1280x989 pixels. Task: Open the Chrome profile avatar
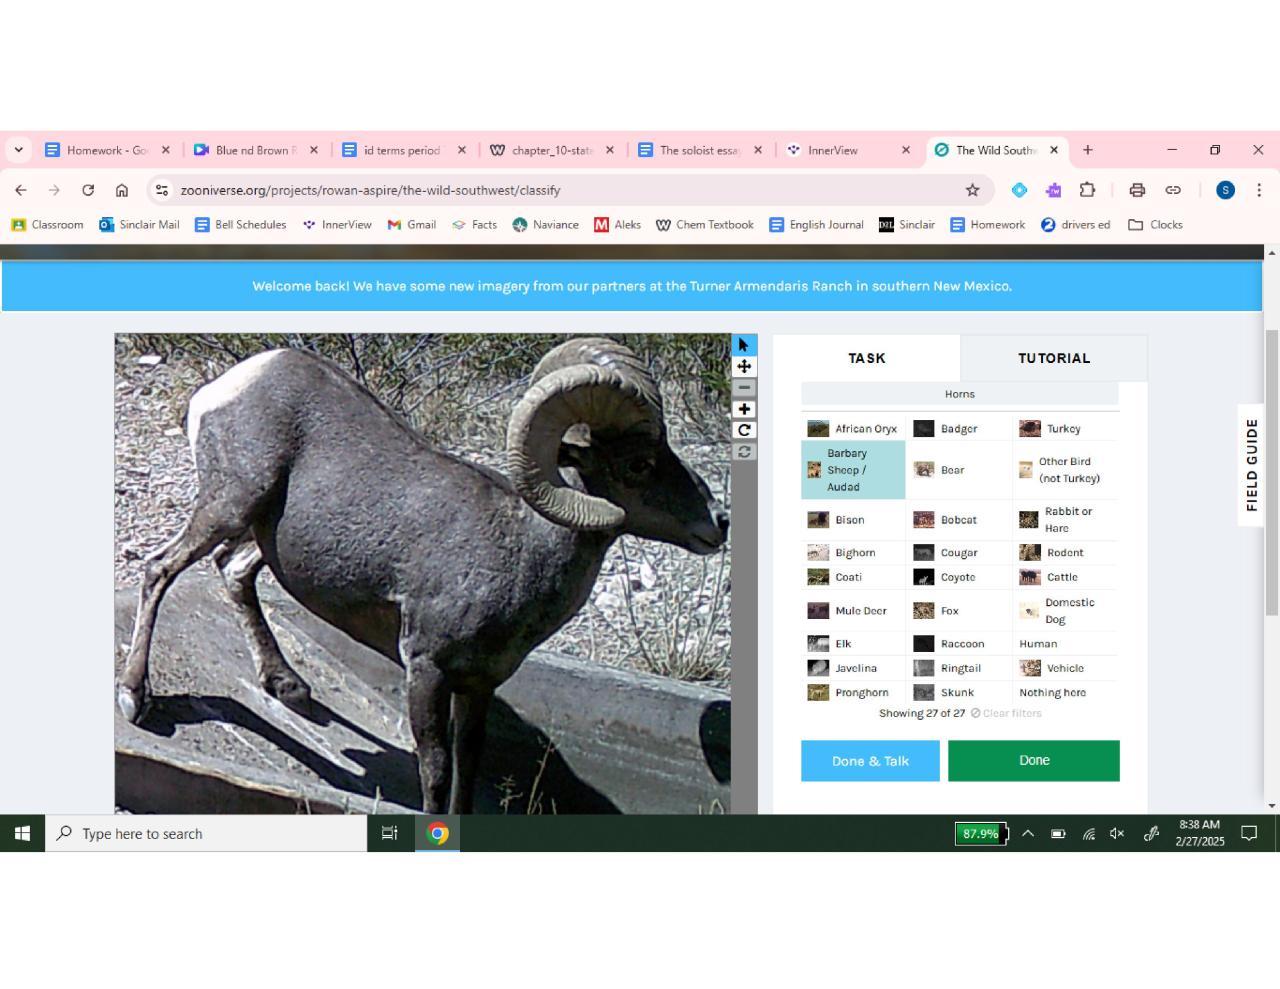(1225, 190)
